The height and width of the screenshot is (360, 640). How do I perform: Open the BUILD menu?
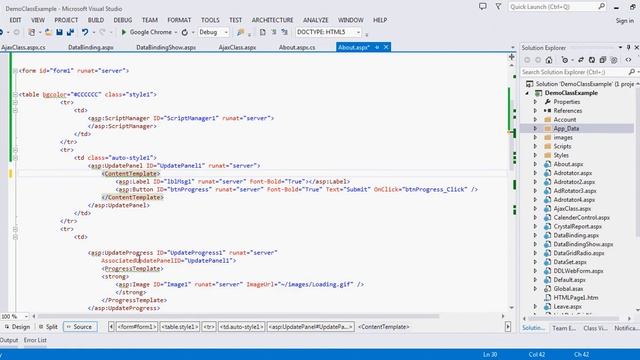[x=96, y=20]
